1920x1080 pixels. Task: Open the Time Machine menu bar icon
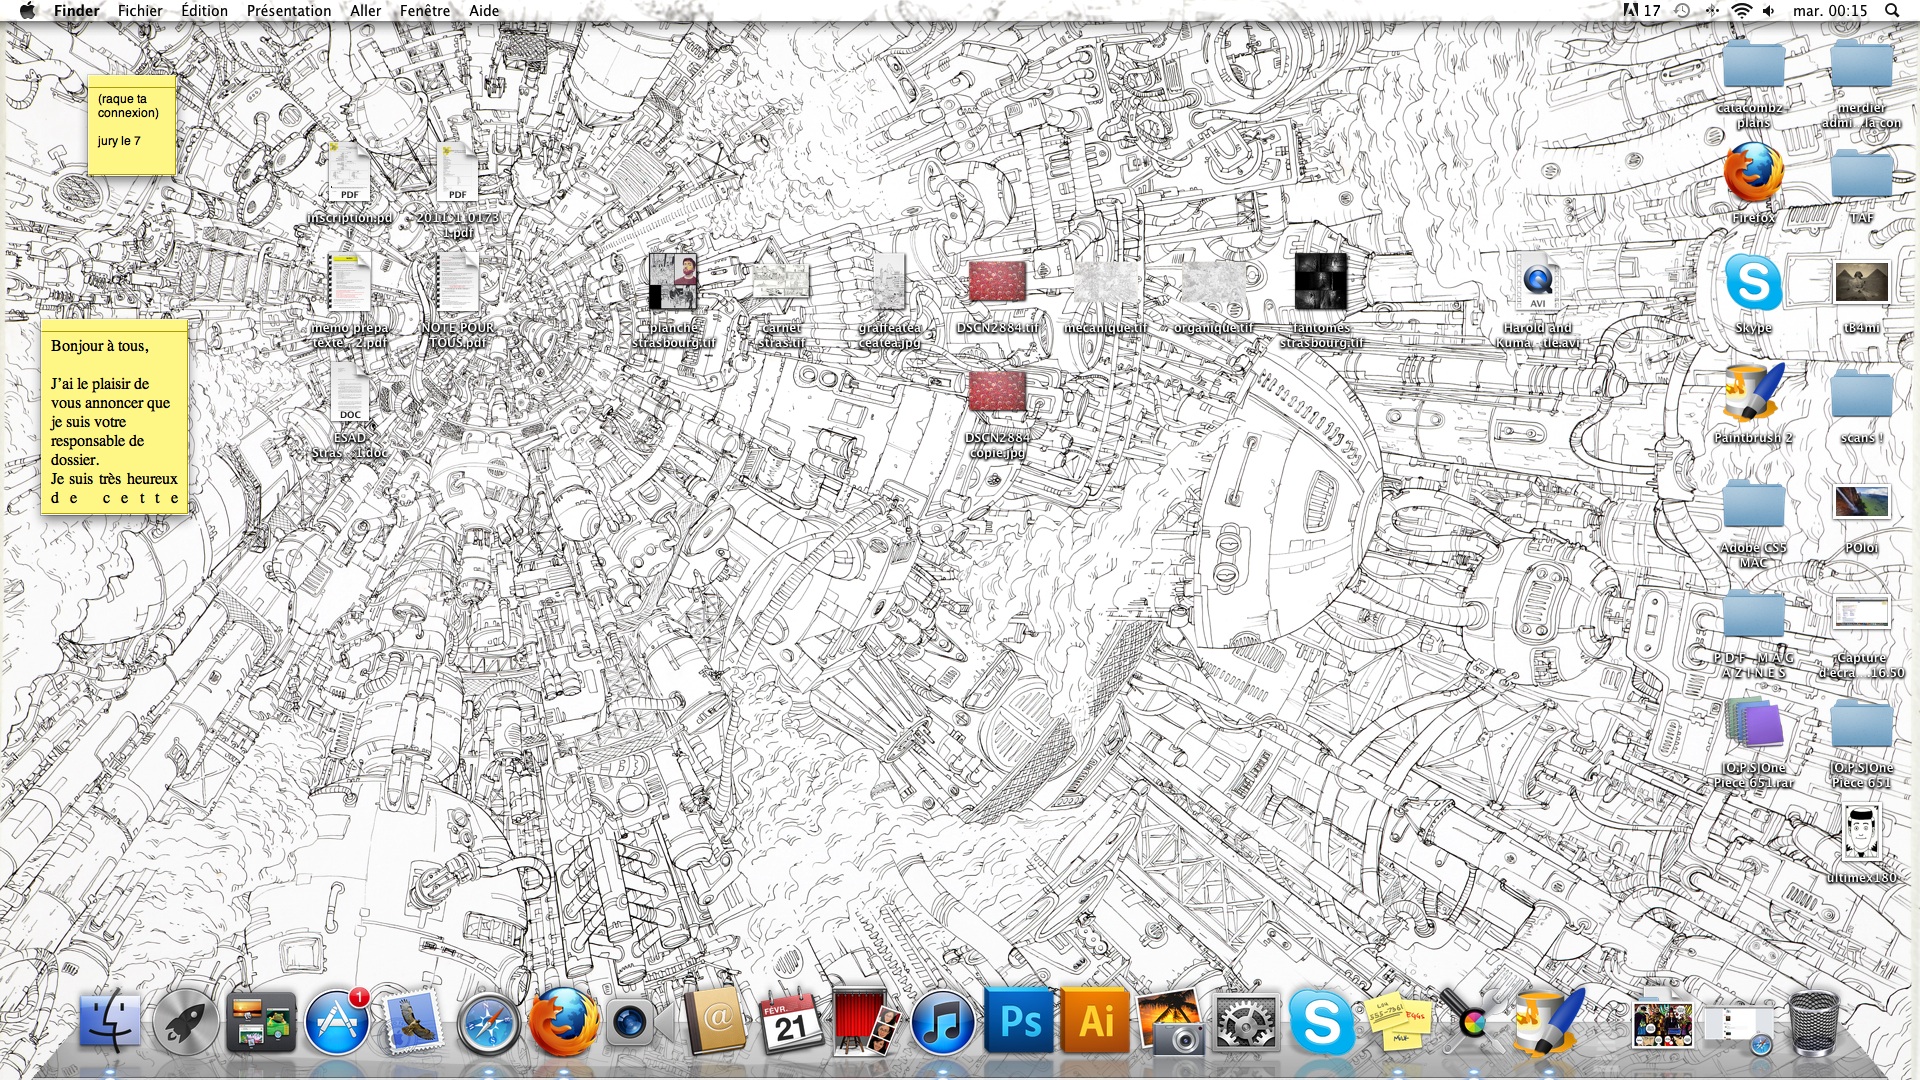click(x=1683, y=10)
